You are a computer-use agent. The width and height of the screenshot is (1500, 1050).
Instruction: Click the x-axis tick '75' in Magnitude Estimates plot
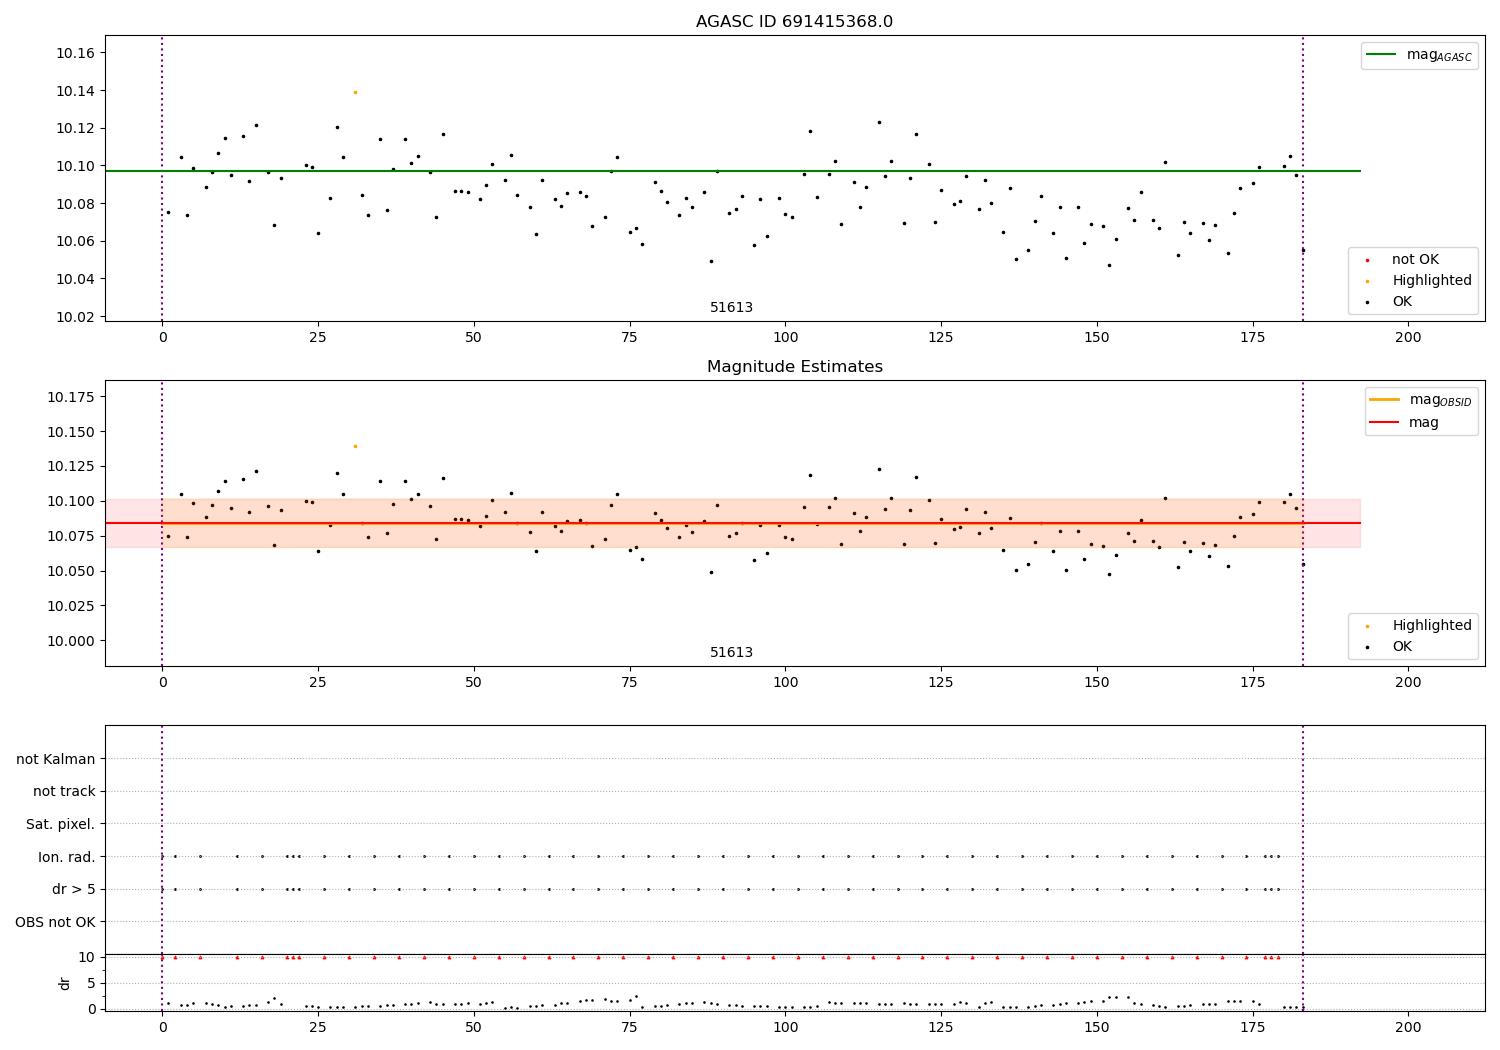coord(629,682)
